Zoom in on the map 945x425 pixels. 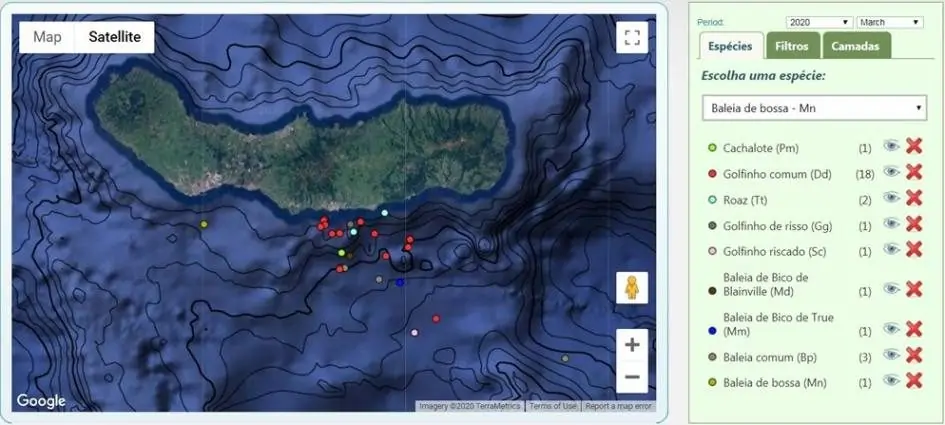(x=632, y=345)
